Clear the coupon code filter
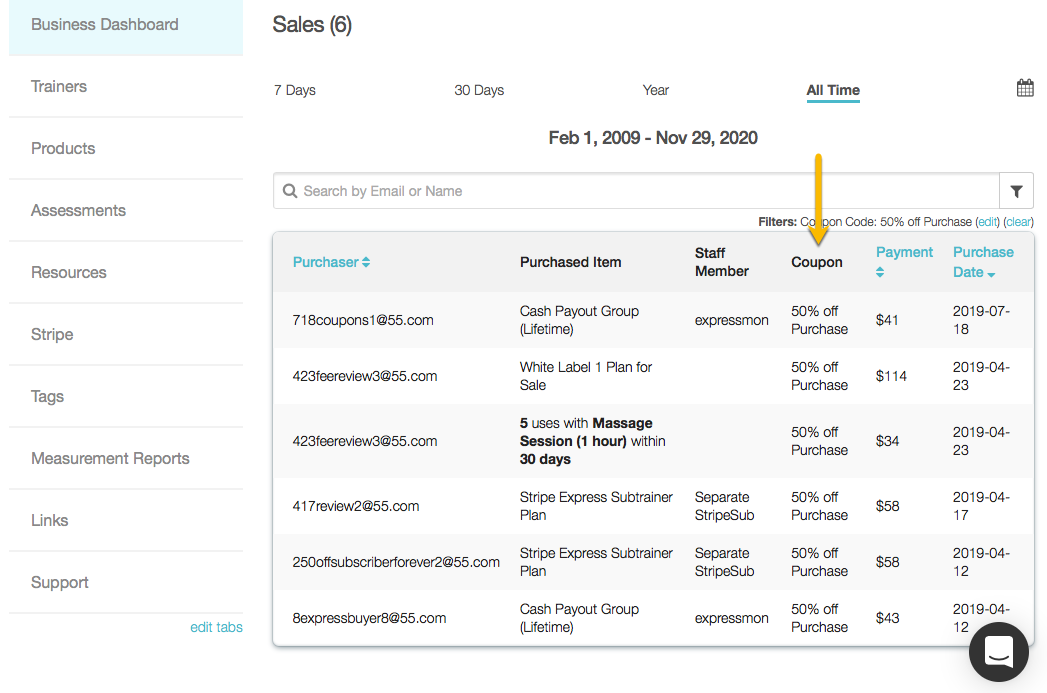The image size is (1047, 693). [1018, 222]
